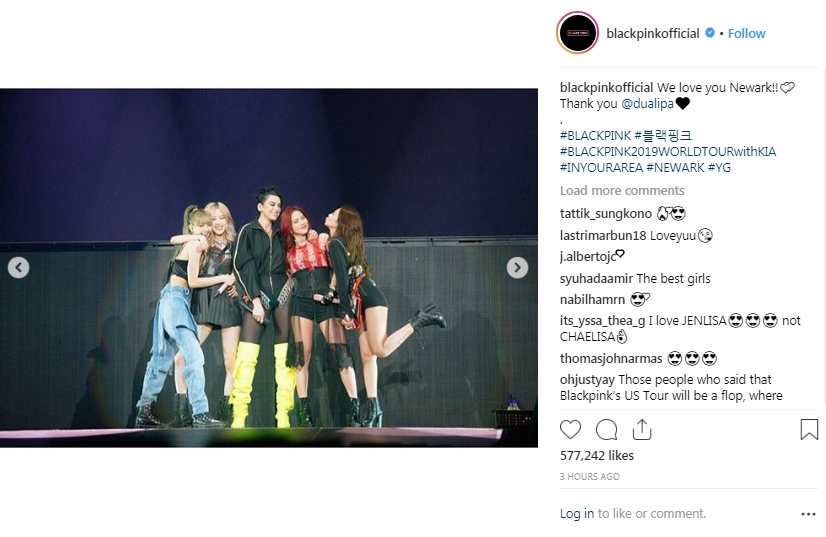The image size is (826, 537).
Task: Open blackpinkofficial profile picture
Action: 577,33
